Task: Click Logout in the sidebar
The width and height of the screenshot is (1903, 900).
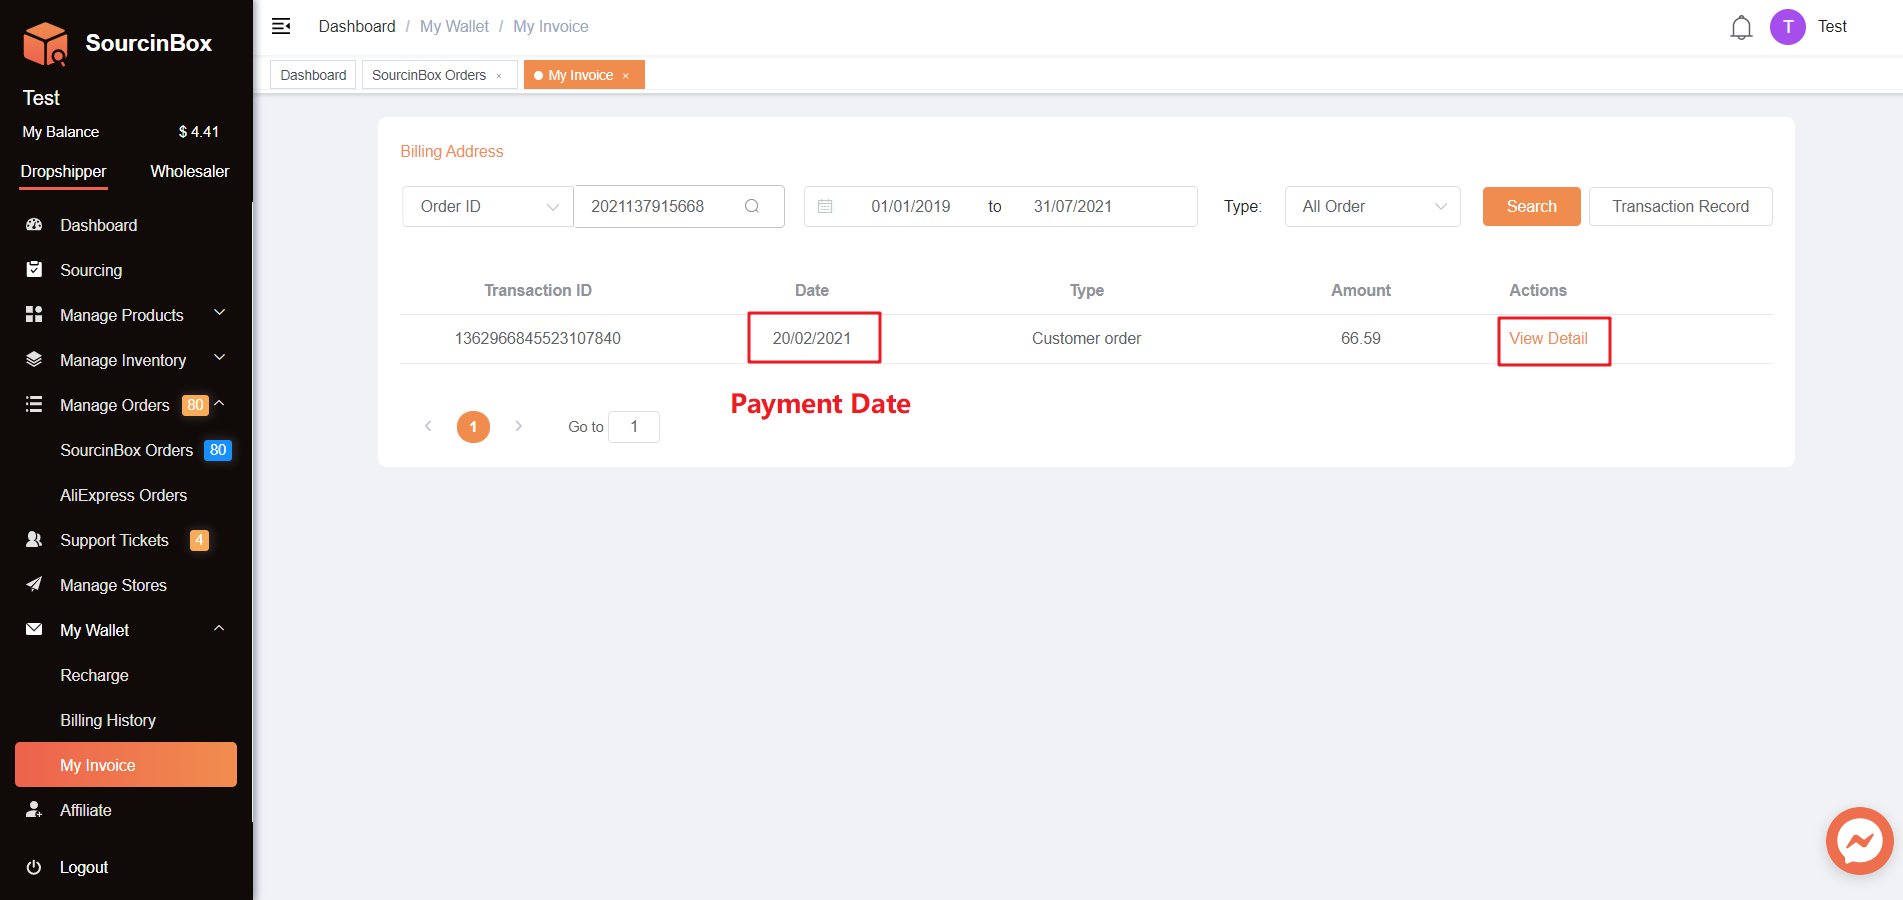Action: coord(84,867)
